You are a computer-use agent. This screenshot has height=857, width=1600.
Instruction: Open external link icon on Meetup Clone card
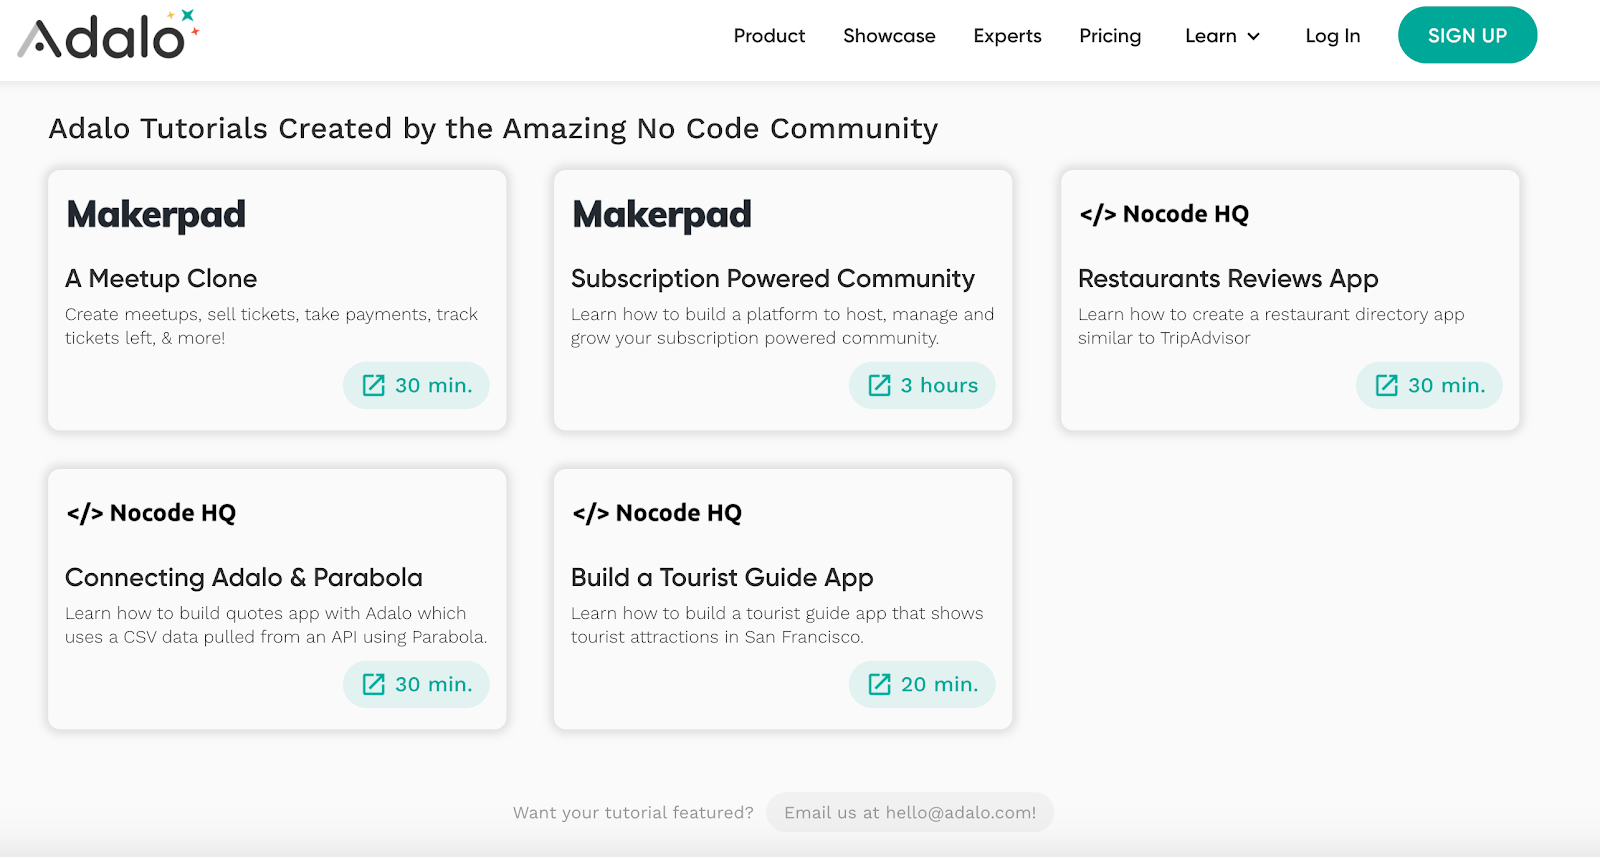(x=374, y=386)
